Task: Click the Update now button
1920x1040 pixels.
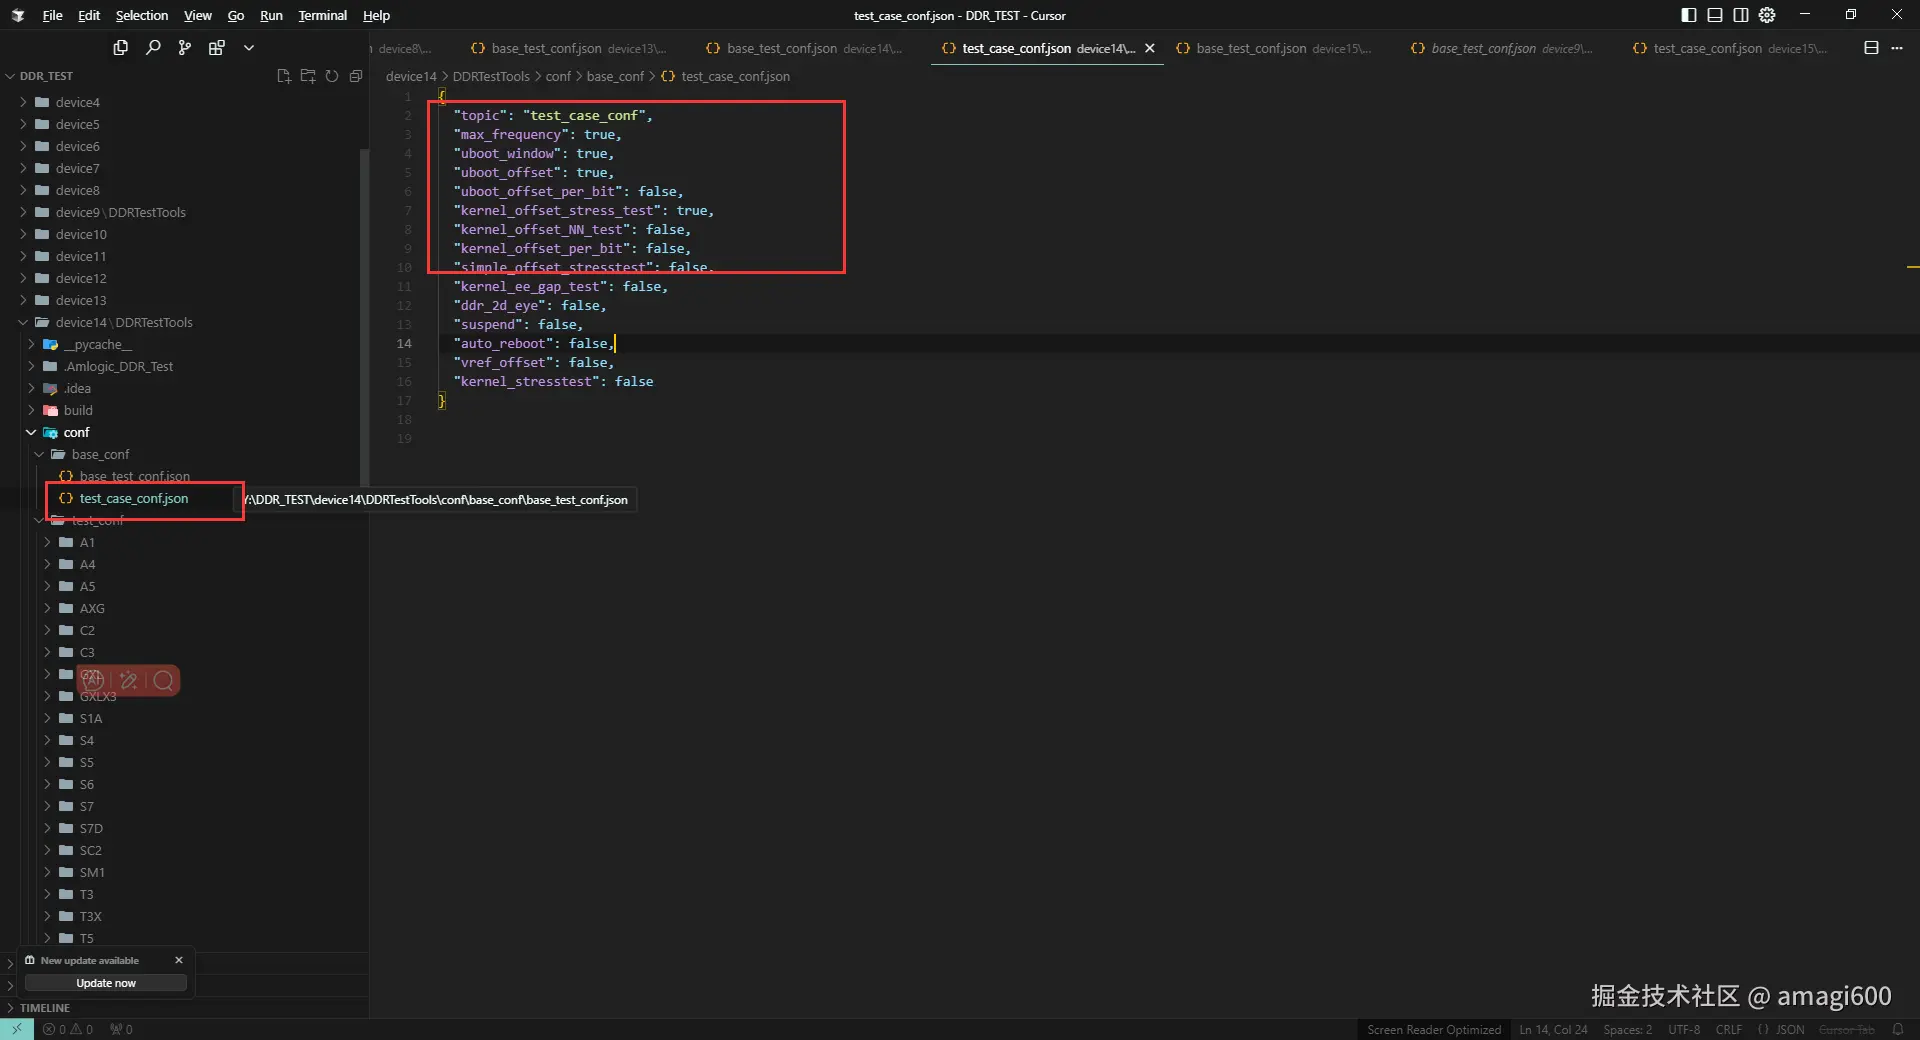Action: pyautogui.click(x=106, y=983)
